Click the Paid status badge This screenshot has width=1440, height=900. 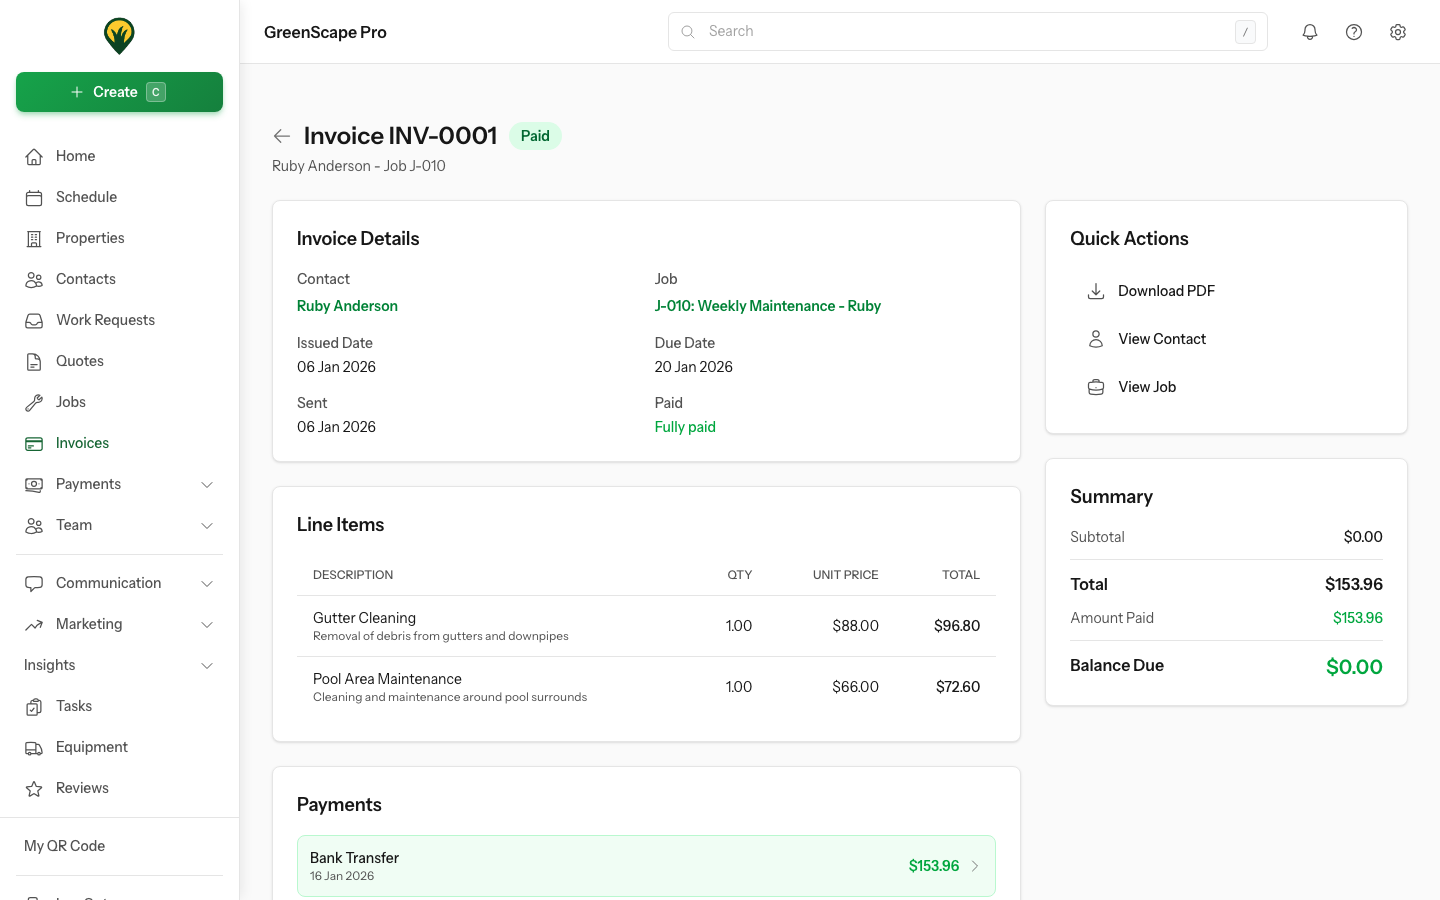(535, 135)
